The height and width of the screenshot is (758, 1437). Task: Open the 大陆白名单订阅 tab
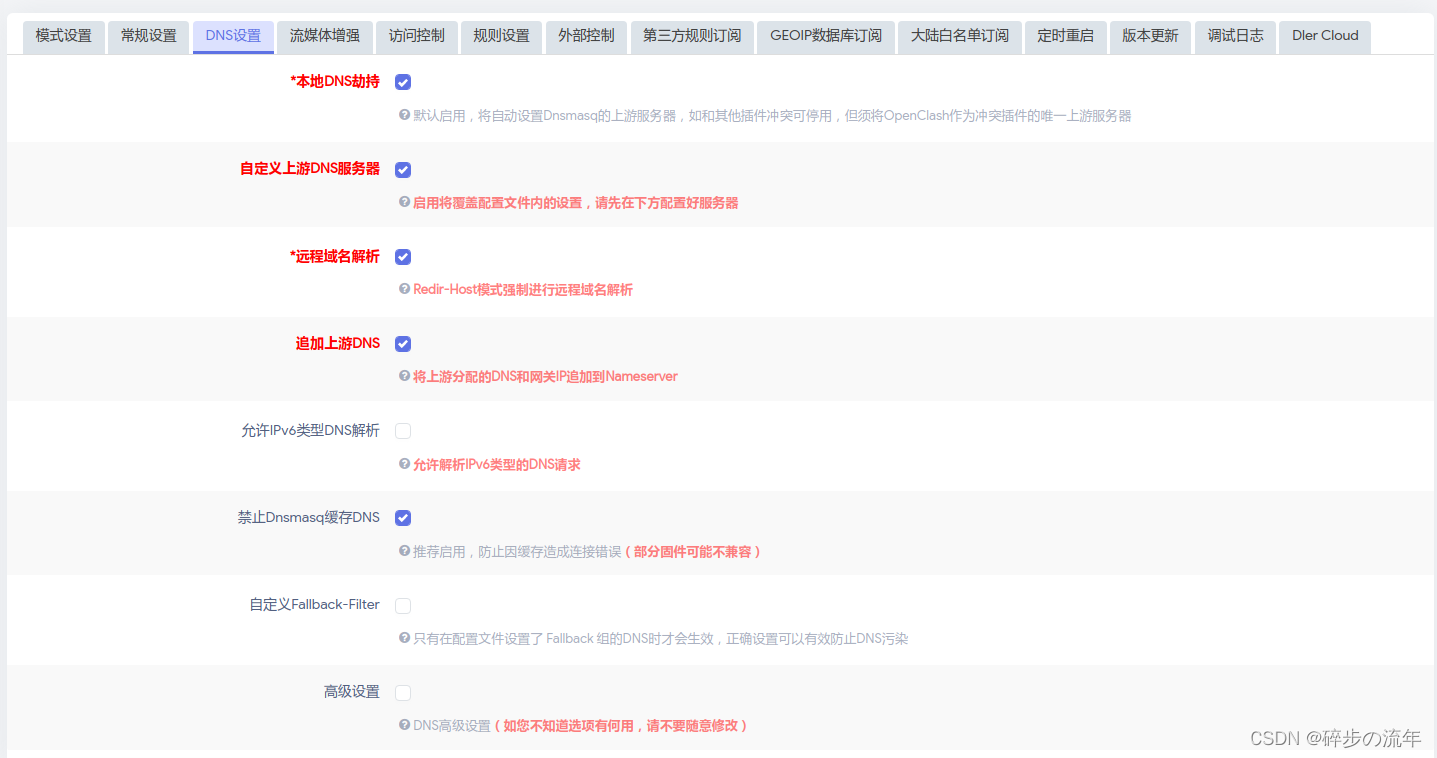tap(960, 36)
